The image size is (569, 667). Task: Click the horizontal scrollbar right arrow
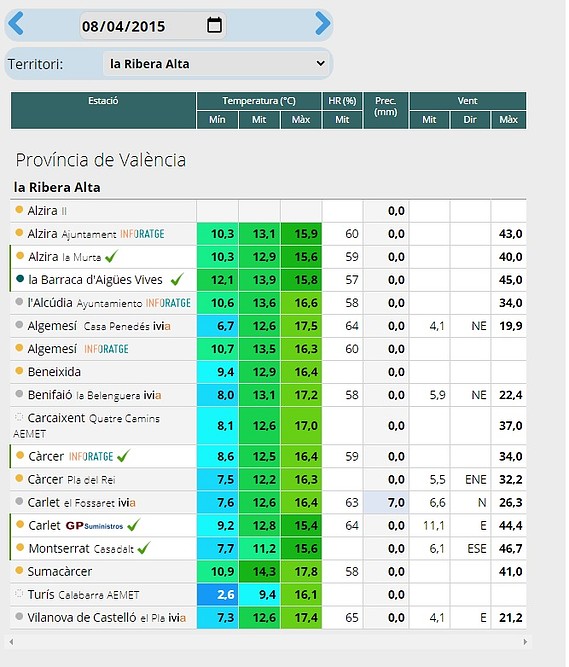coord(525,641)
